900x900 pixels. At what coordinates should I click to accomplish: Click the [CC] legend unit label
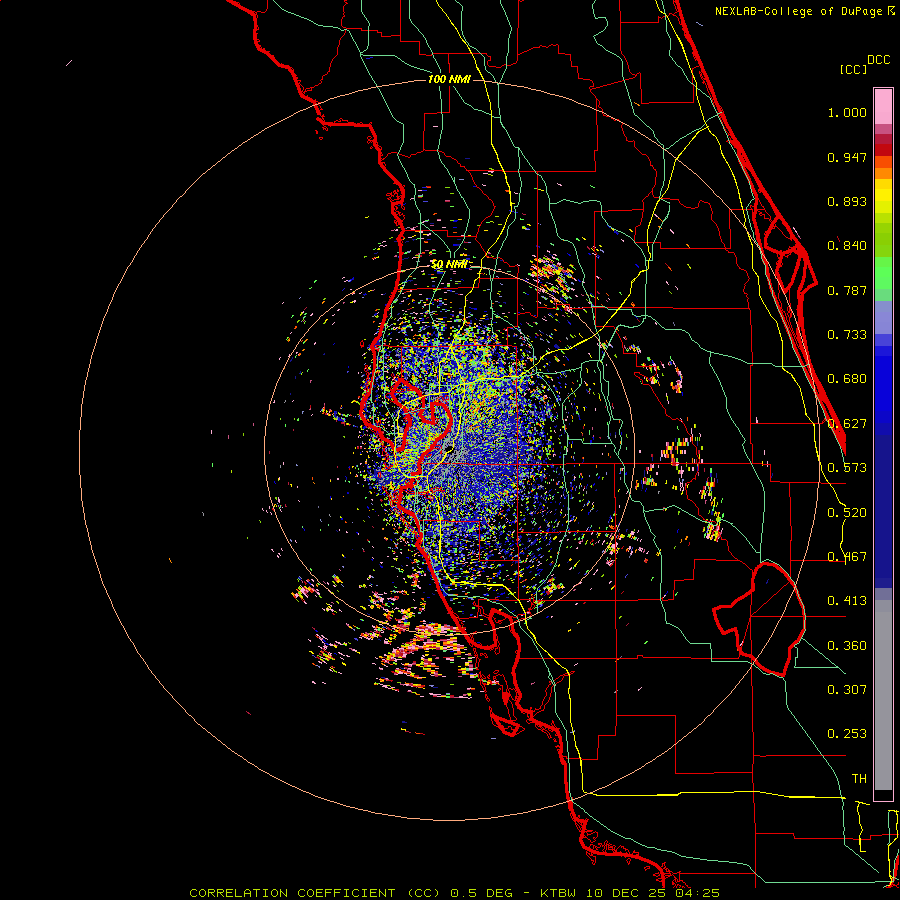[853, 69]
